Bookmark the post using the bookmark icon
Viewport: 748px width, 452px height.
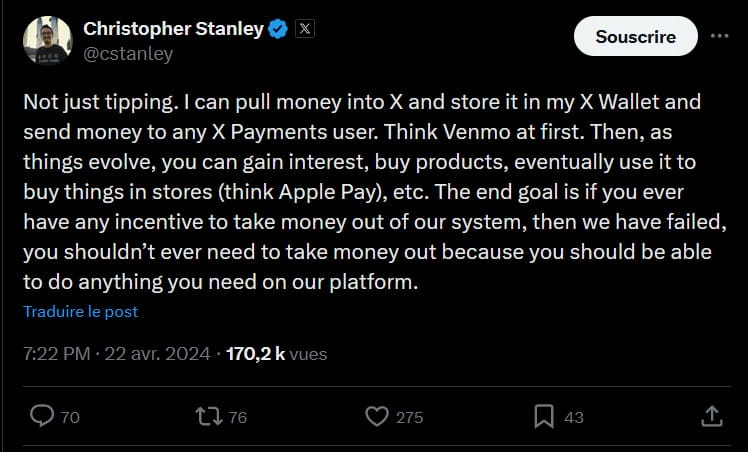point(544,416)
